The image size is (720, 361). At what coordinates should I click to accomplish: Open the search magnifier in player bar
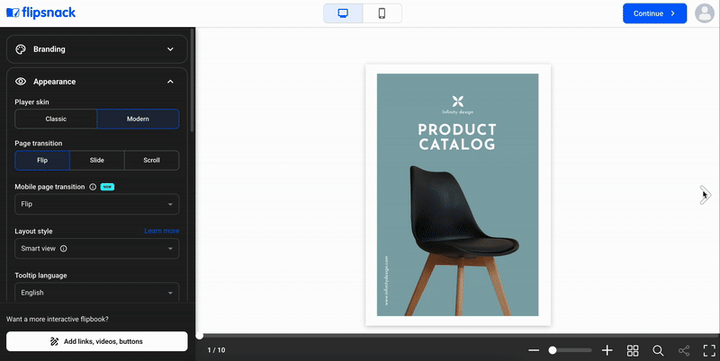point(658,350)
